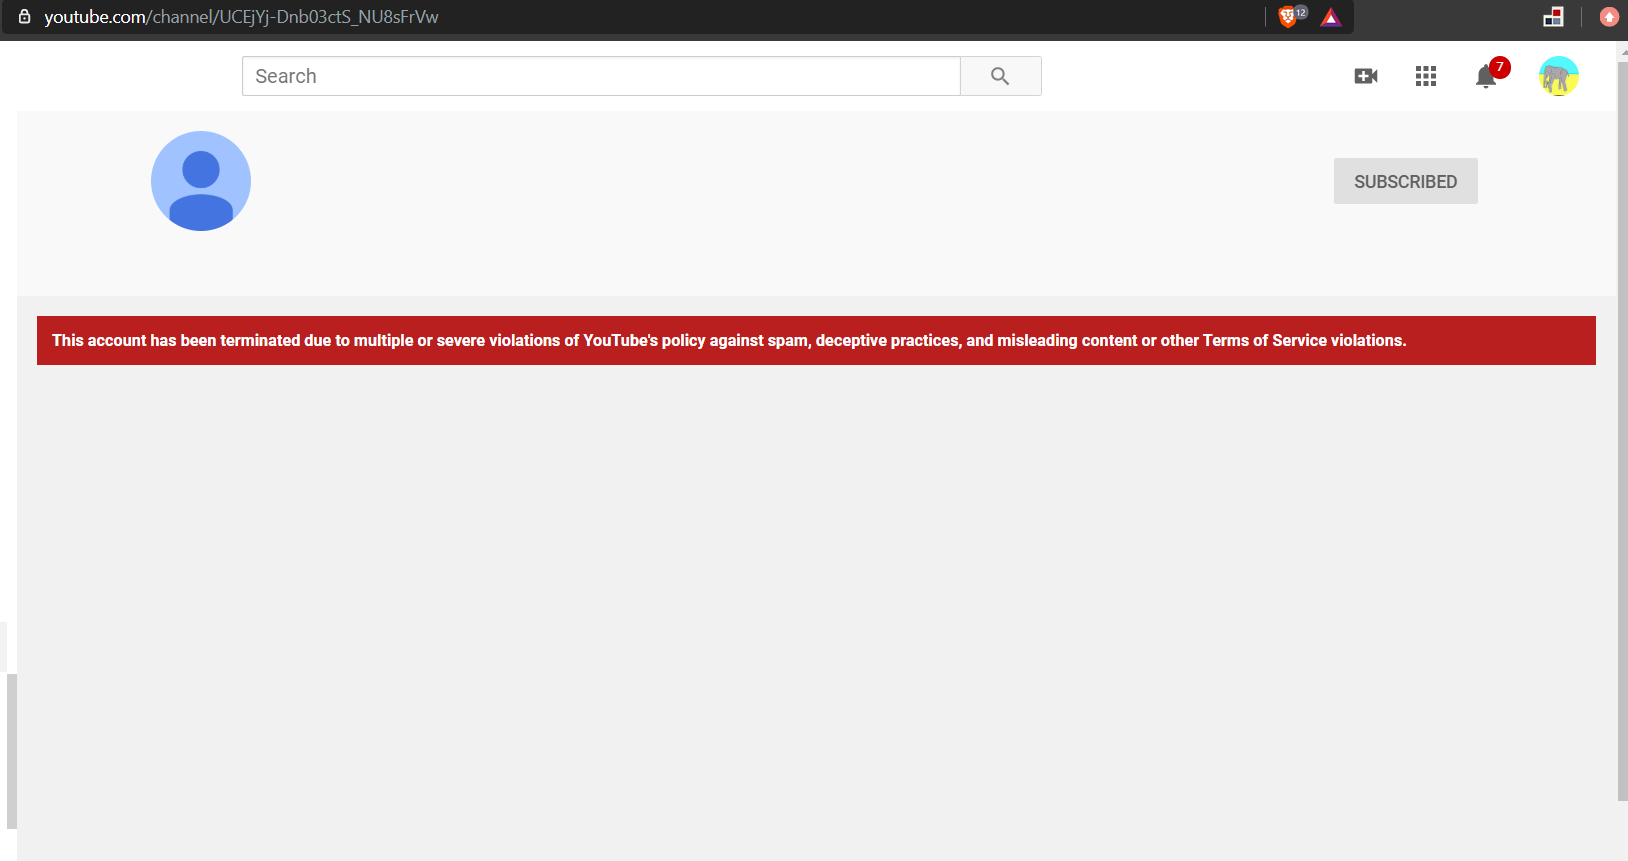Click the vertical page scrollbar
1628x861 pixels.
click(1622, 430)
